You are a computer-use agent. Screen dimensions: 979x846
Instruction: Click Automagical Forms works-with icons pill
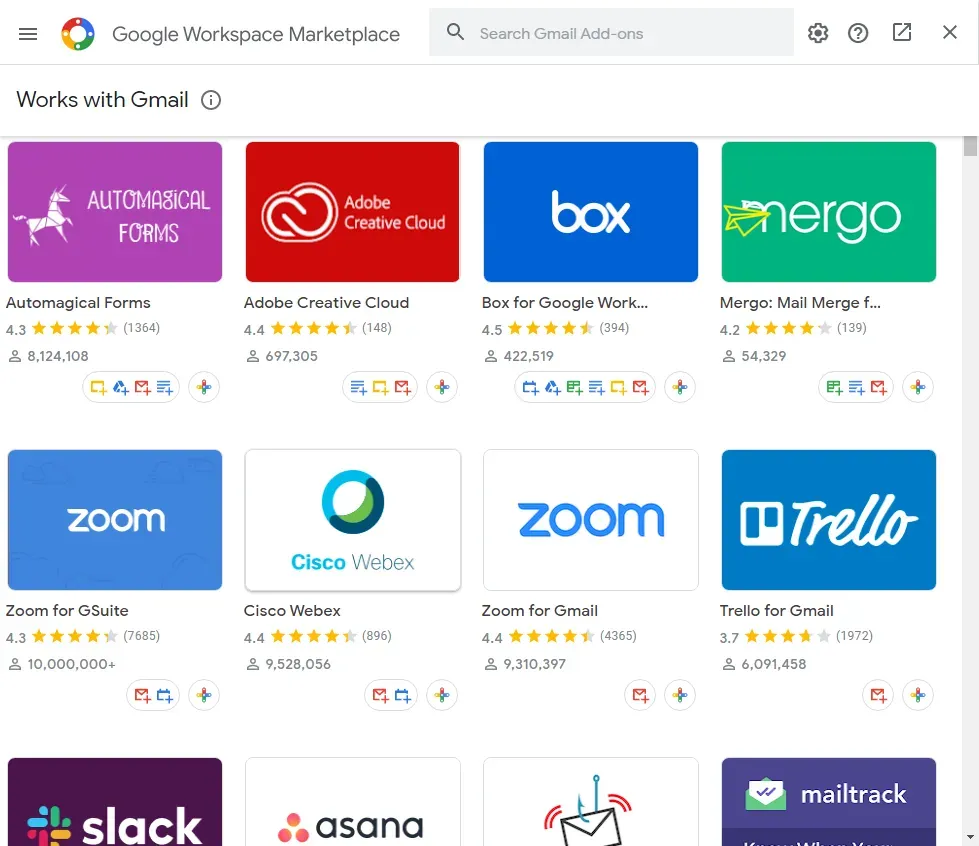click(x=131, y=387)
